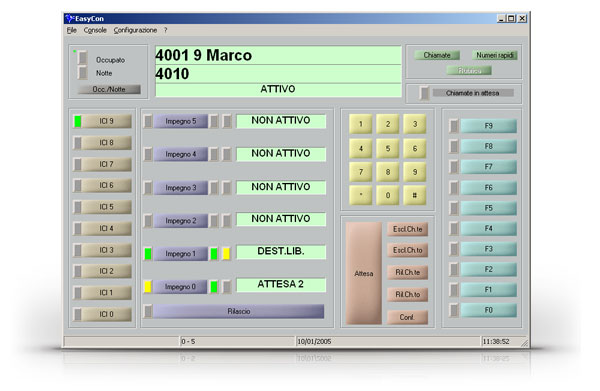Dial digit 5 on keypad
Image resolution: width=600 pixels, height=391 pixels.
tap(388, 148)
